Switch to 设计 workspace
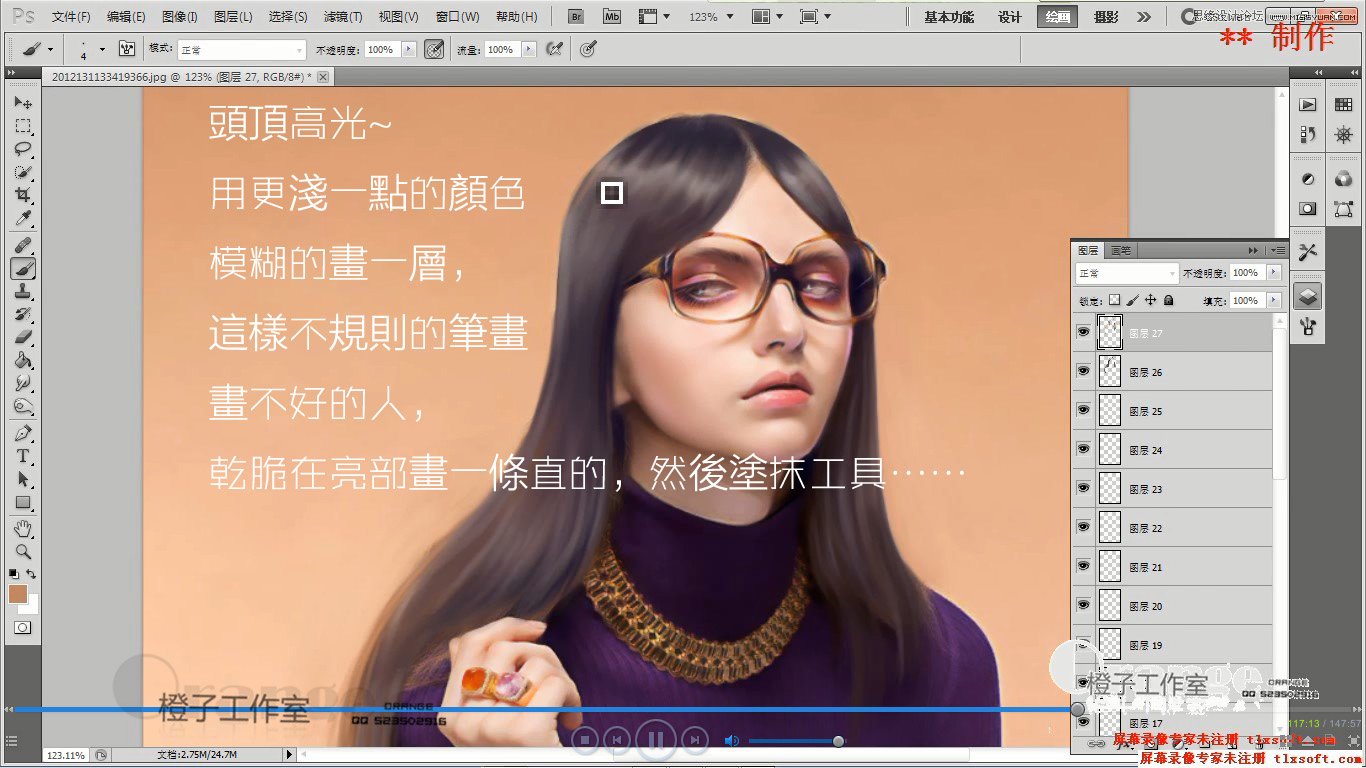The height and width of the screenshot is (768, 1366). pyautogui.click(x=1010, y=17)
